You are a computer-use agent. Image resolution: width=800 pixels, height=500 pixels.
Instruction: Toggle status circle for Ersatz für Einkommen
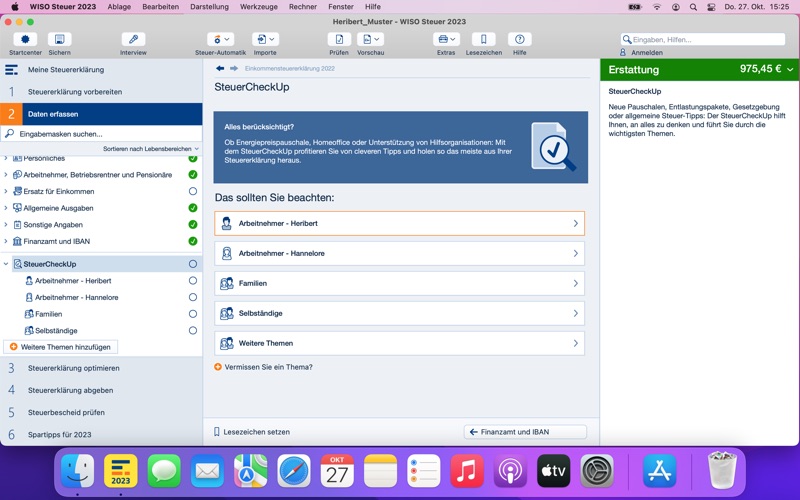[193, 191]
